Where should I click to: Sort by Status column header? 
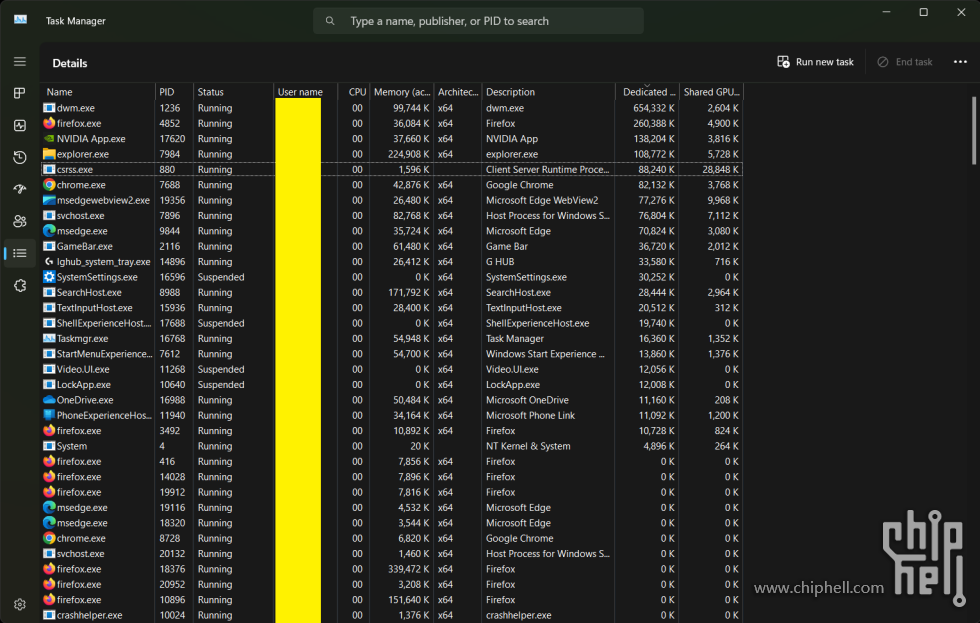coord(234,92)
